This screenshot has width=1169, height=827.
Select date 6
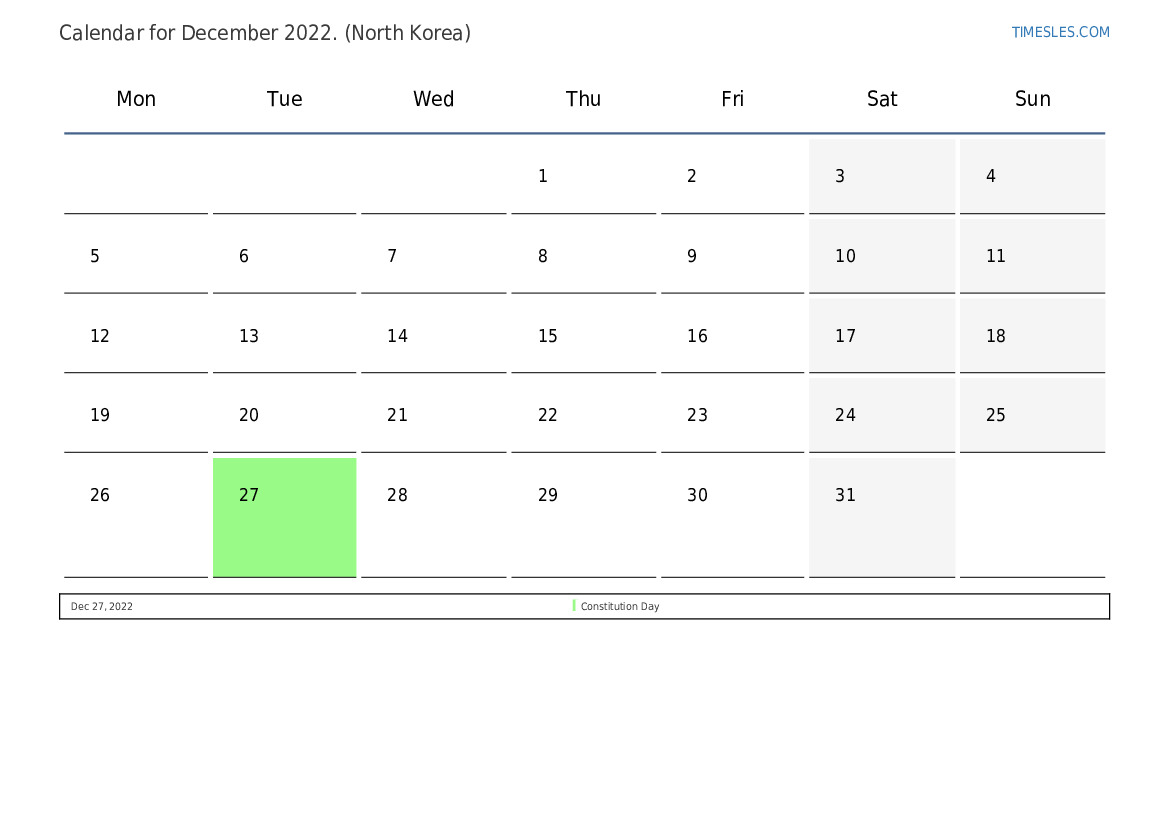(285, 256)
